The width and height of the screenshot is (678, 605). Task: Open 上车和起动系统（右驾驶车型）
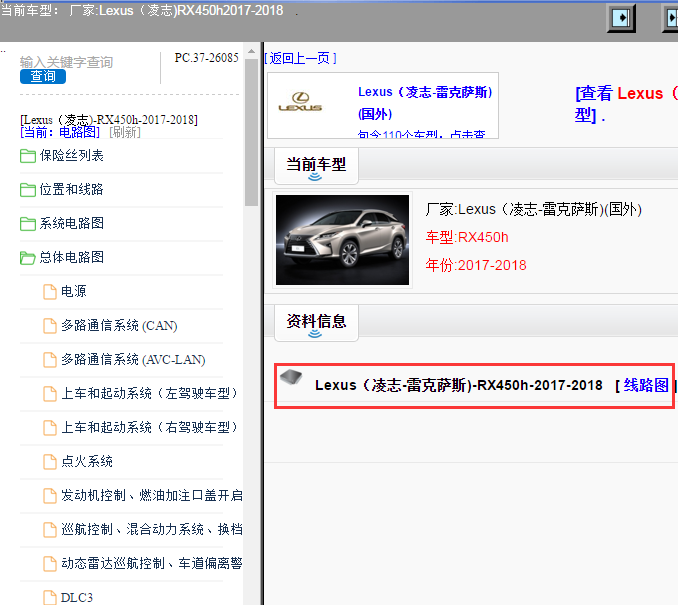pos(150,428)
